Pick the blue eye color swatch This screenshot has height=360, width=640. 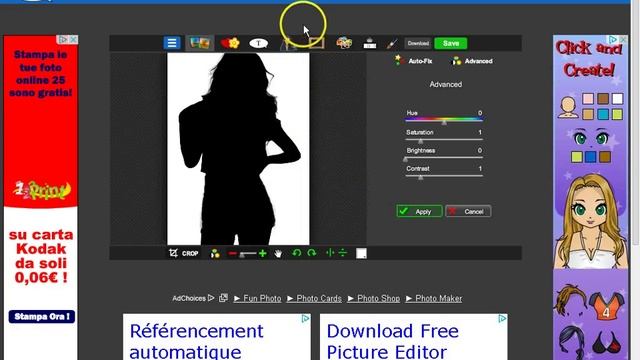point(590,157)
